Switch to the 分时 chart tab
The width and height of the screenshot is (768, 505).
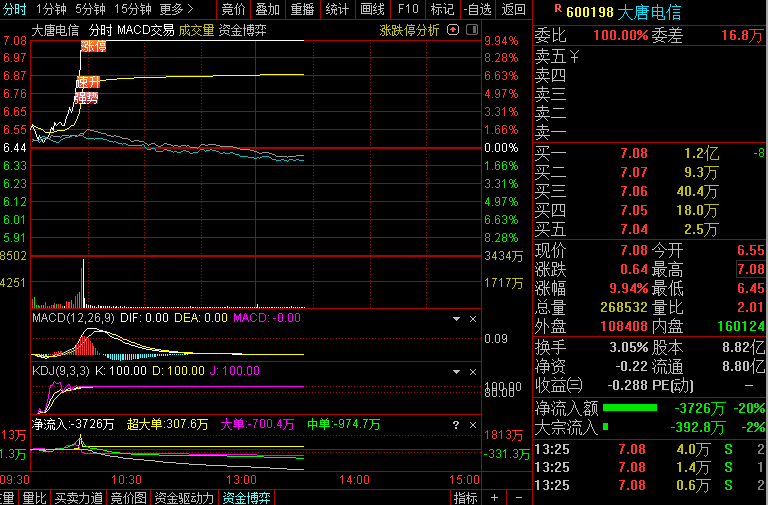[x=14, y=9]
